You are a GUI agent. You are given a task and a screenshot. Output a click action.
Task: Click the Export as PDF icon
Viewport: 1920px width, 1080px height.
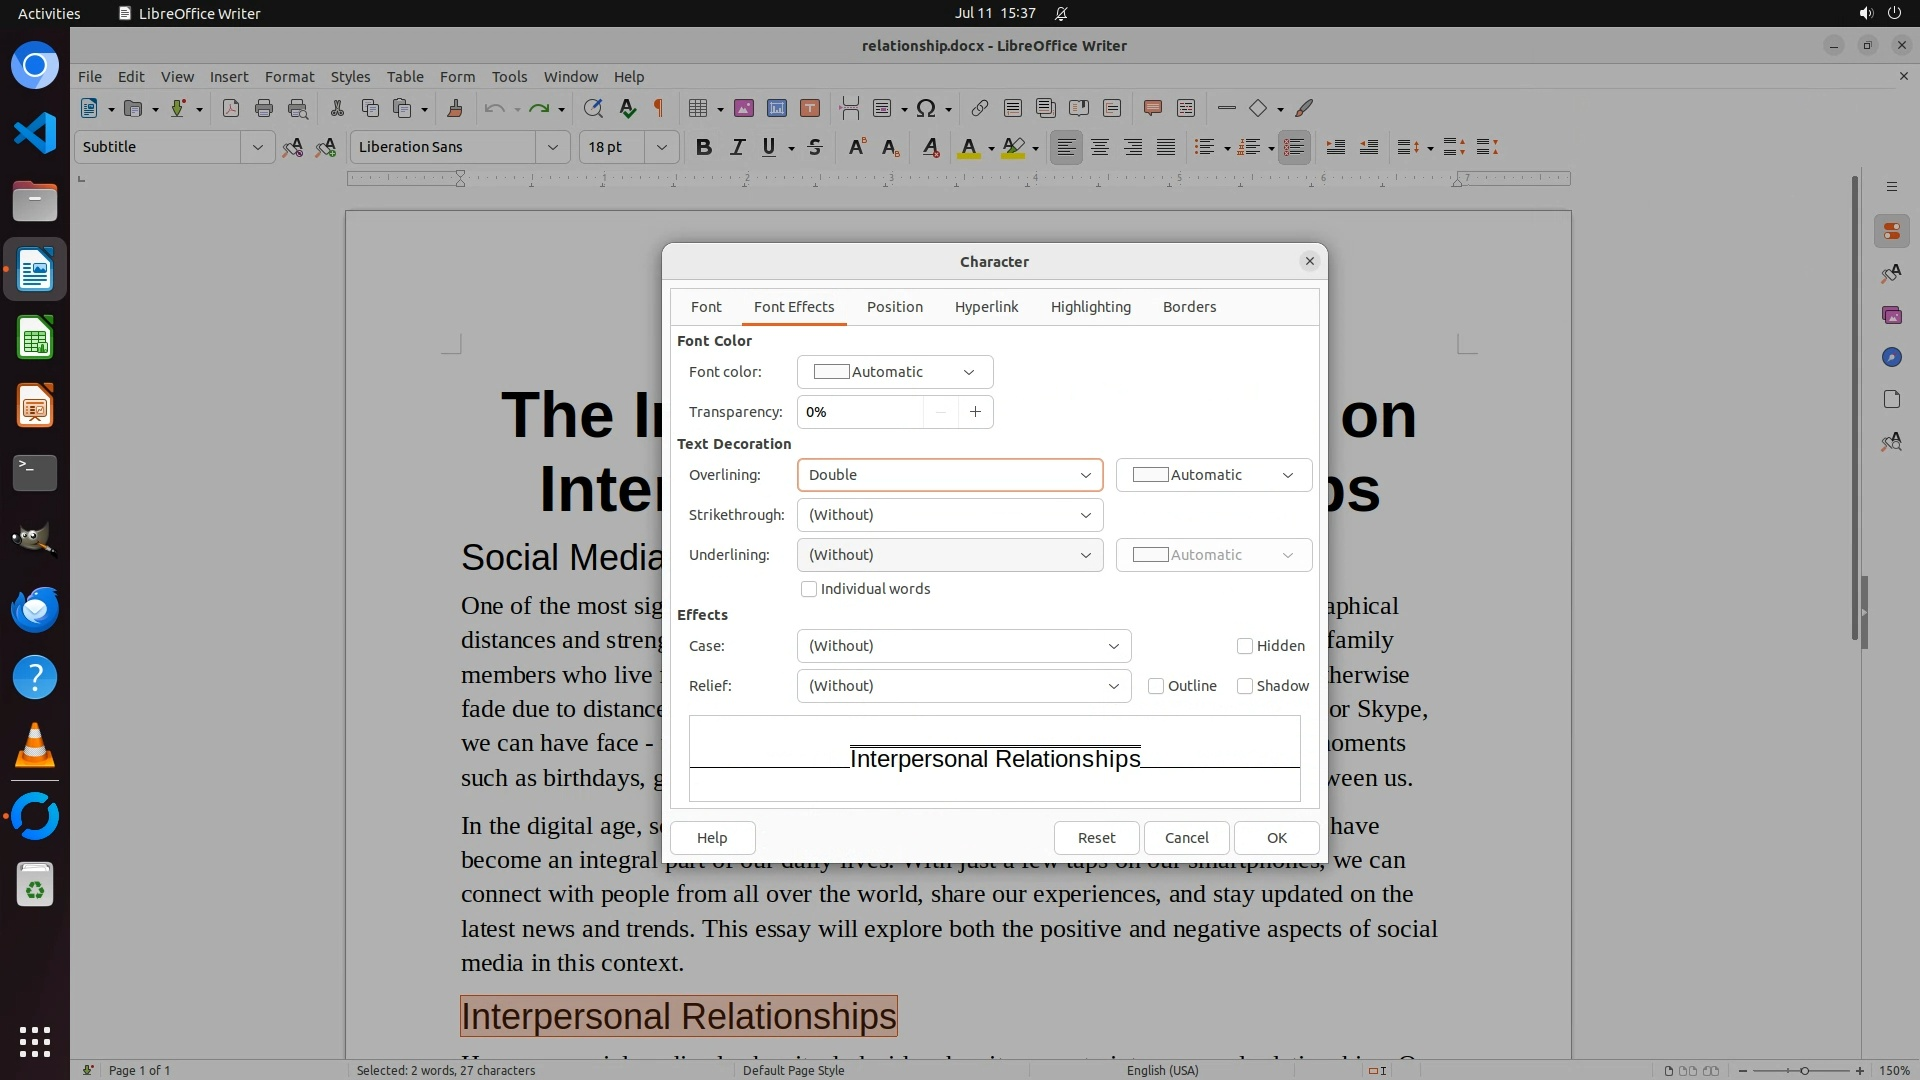click(x=231, y=108)
